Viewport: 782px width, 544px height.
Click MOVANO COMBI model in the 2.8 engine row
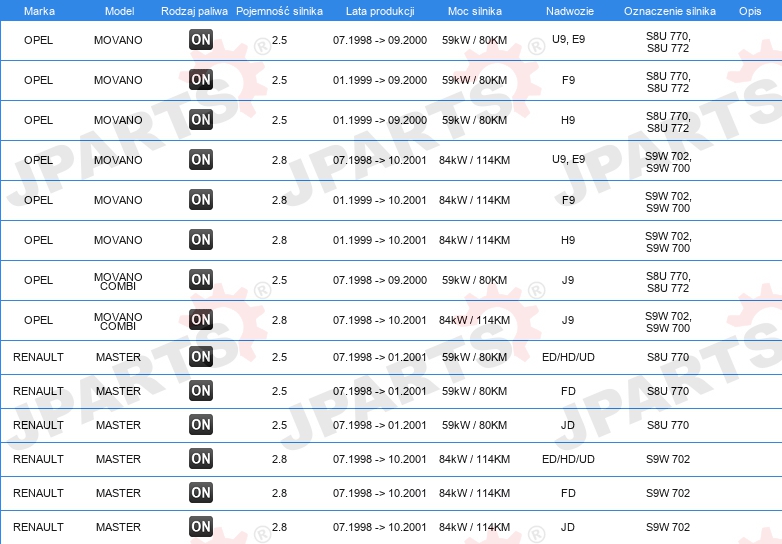point(118,321)
